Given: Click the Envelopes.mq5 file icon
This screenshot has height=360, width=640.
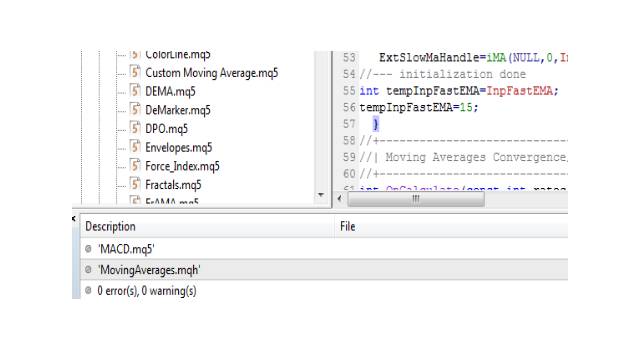Looking at the screenshot, I should 135,147.
